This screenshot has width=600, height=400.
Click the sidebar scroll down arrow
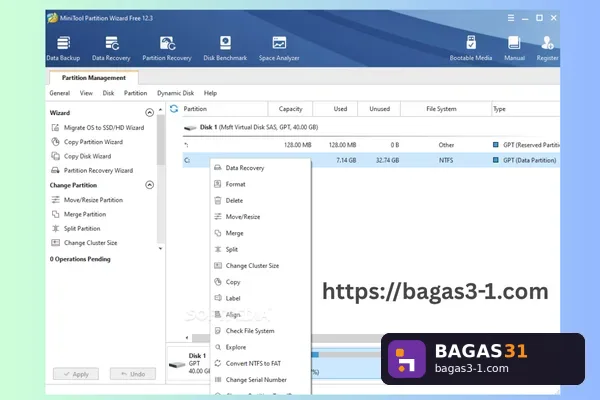click(161, 248)
